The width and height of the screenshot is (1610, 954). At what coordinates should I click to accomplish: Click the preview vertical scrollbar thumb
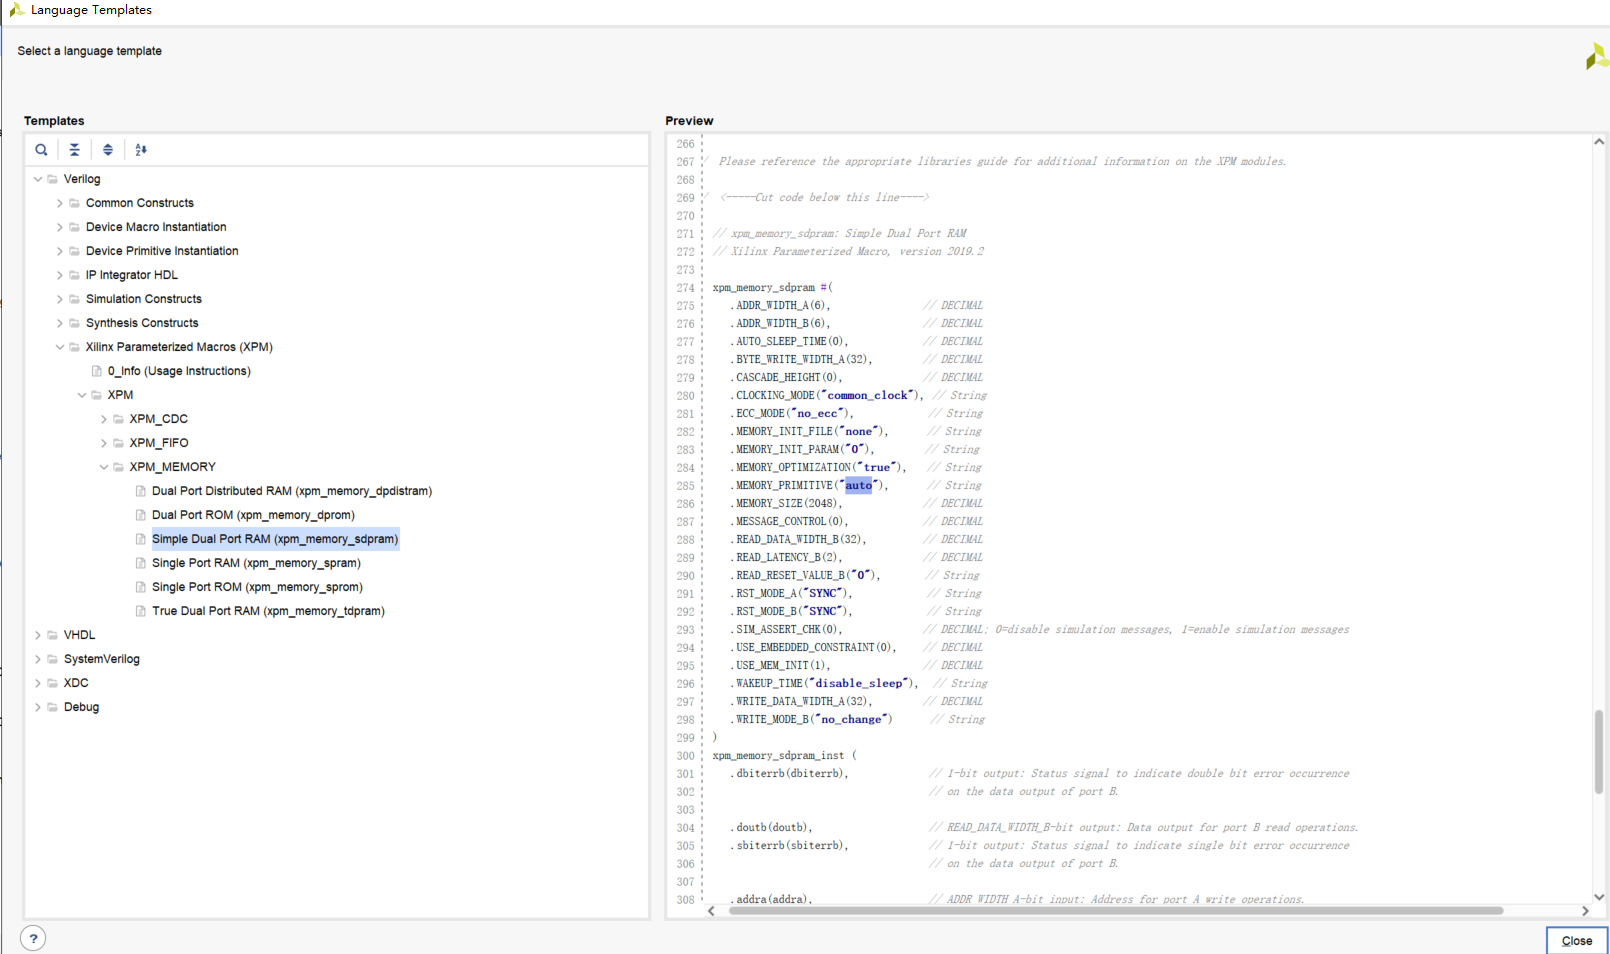(1599, 752)
